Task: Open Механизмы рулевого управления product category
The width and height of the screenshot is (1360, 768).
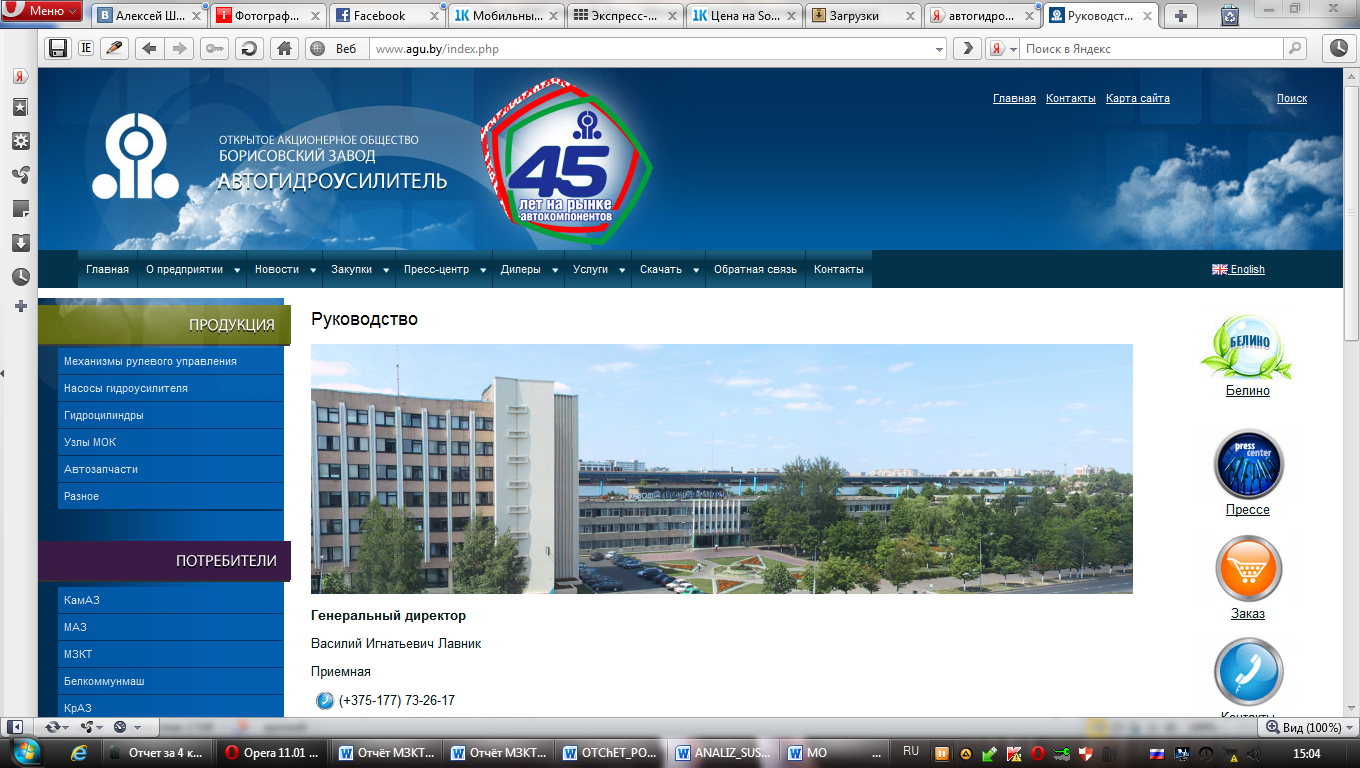Action: click(x=170, y=361)
